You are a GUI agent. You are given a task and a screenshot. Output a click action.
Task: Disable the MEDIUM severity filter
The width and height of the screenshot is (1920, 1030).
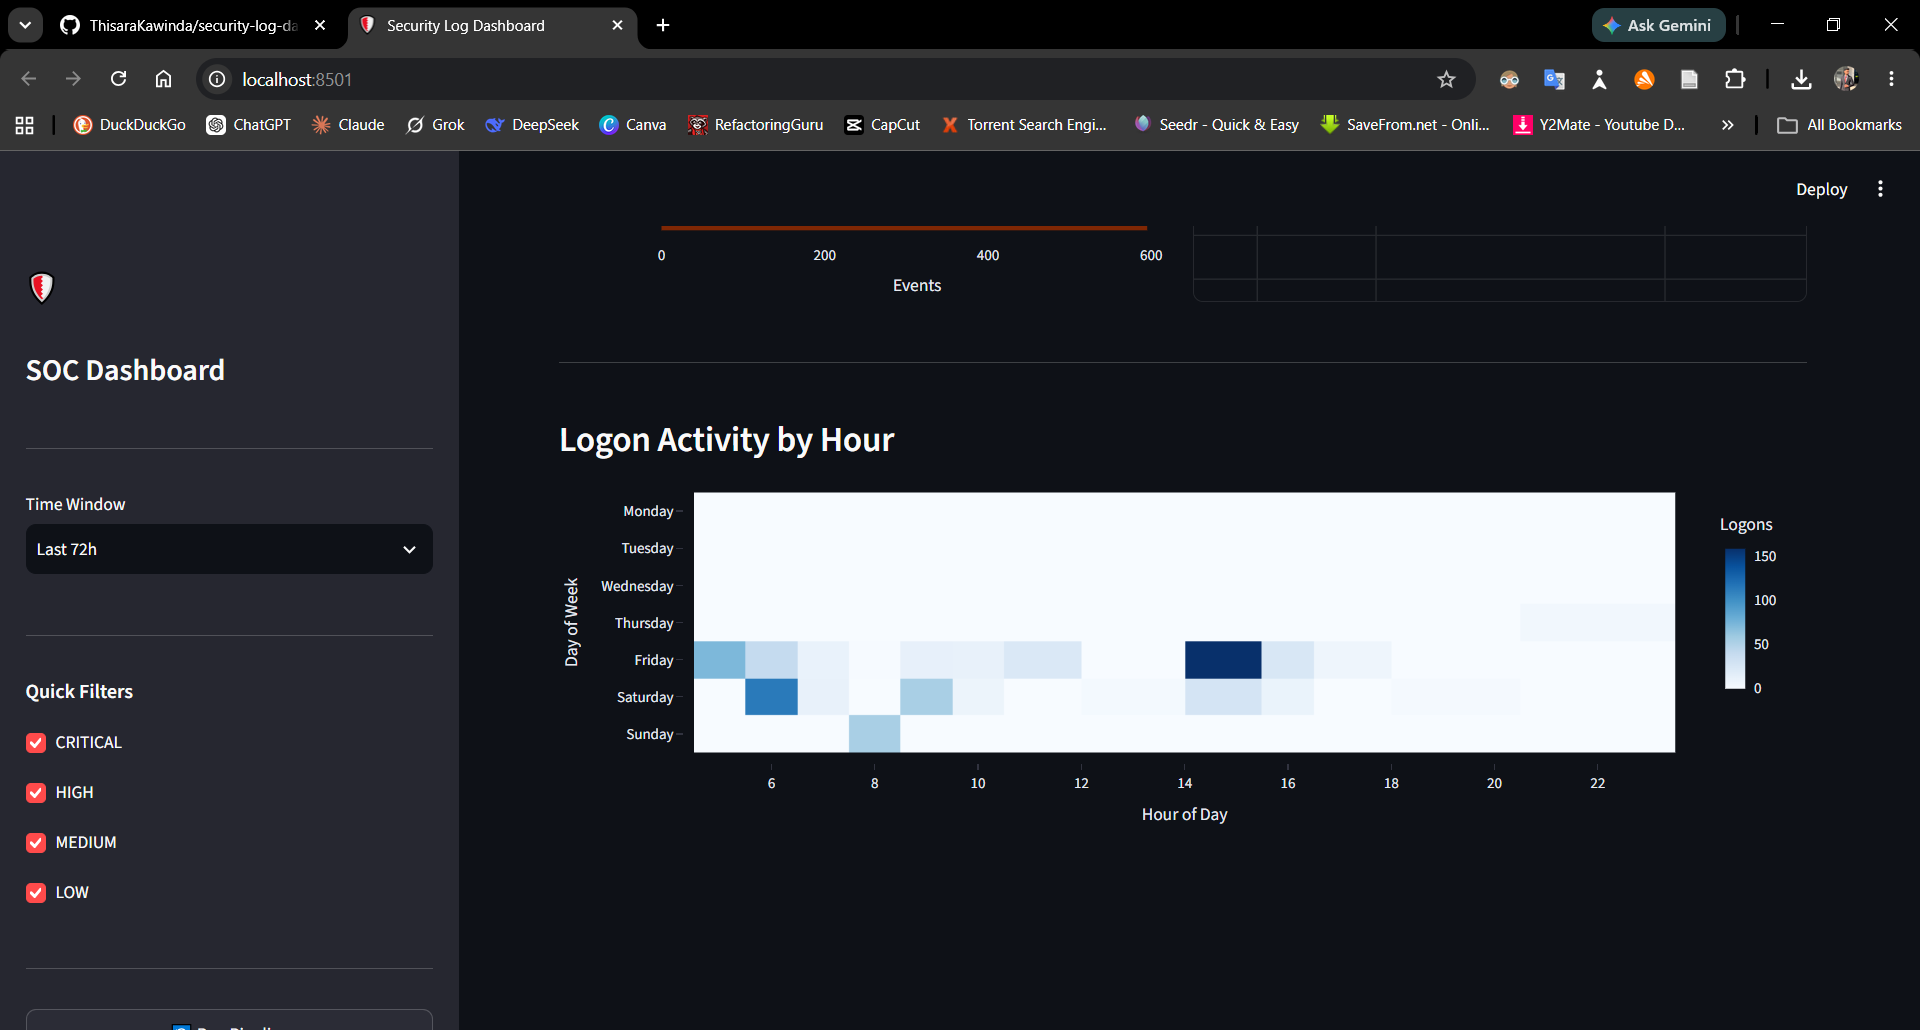(36, 843)
